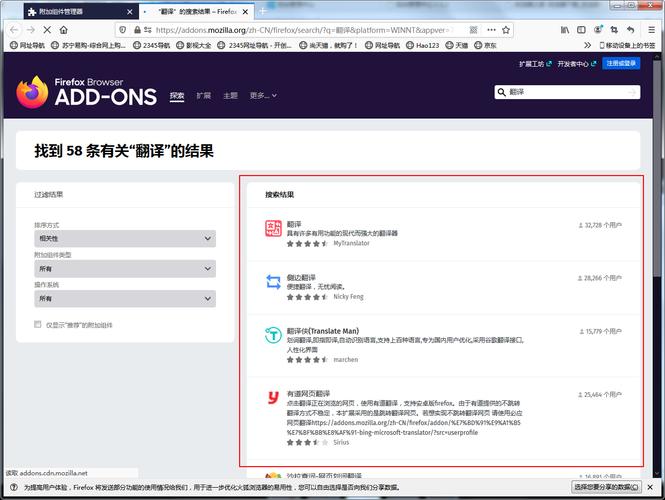
Task: Click the blue 侧边翻译 arrows icon
Action: click(x=273, y=282)
